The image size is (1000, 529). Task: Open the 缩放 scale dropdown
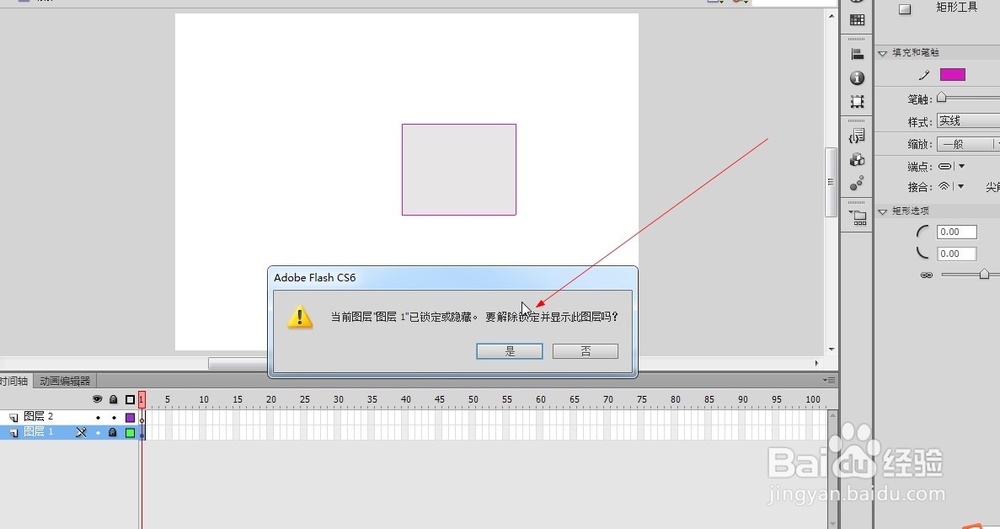968,144
